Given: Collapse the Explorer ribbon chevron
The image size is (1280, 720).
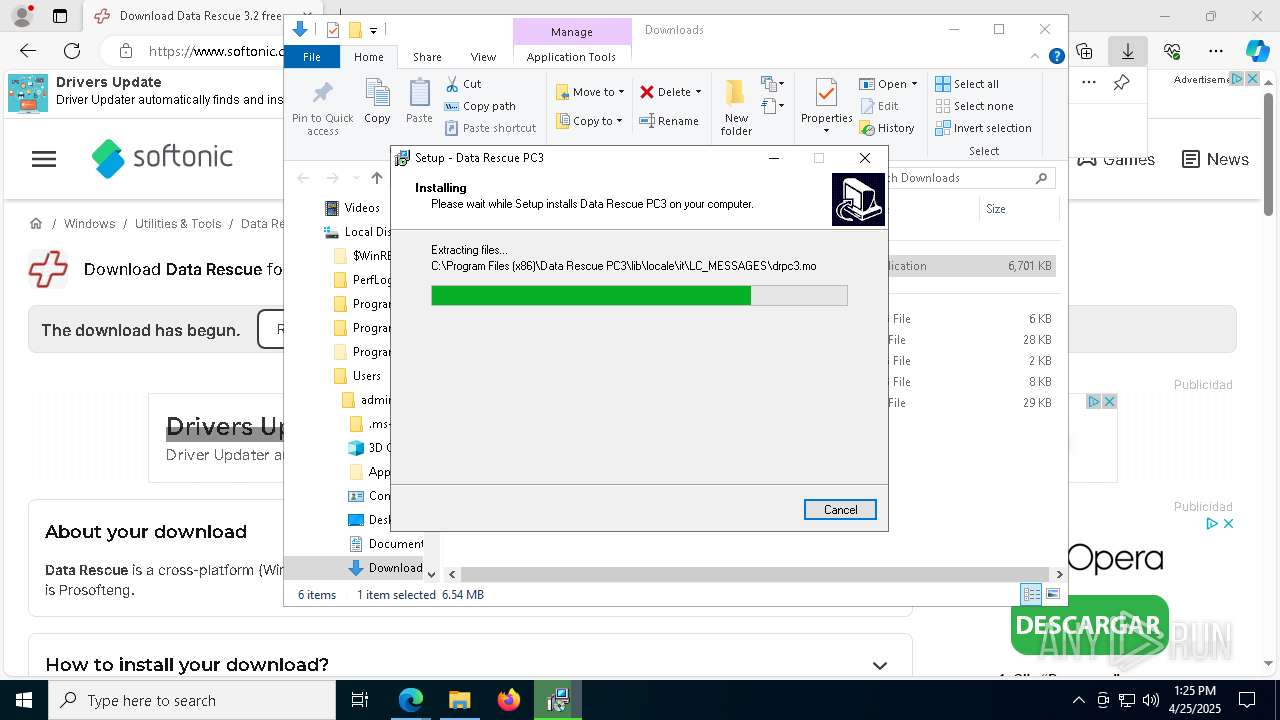Looking at the screenshot, I should click(x=1036, y=57).
